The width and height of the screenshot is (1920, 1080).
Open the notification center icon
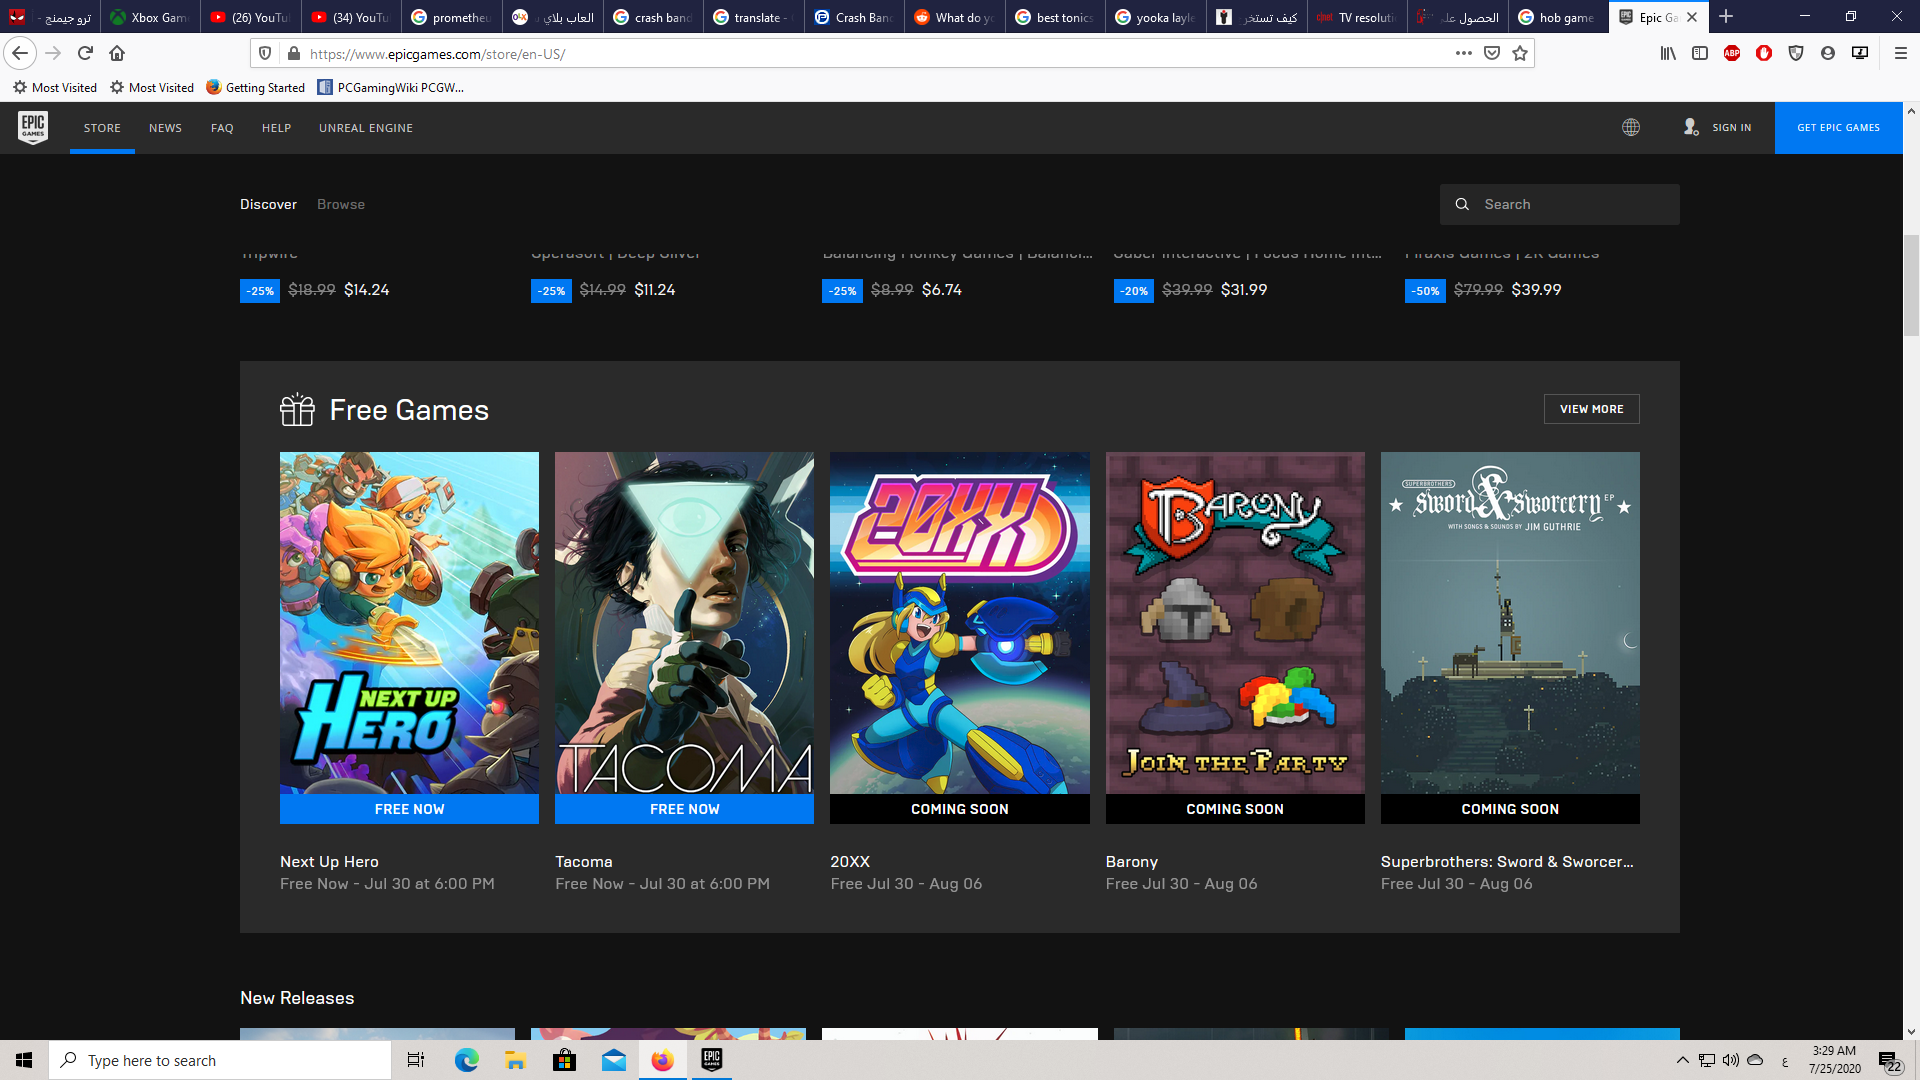pos(1889,1060)
